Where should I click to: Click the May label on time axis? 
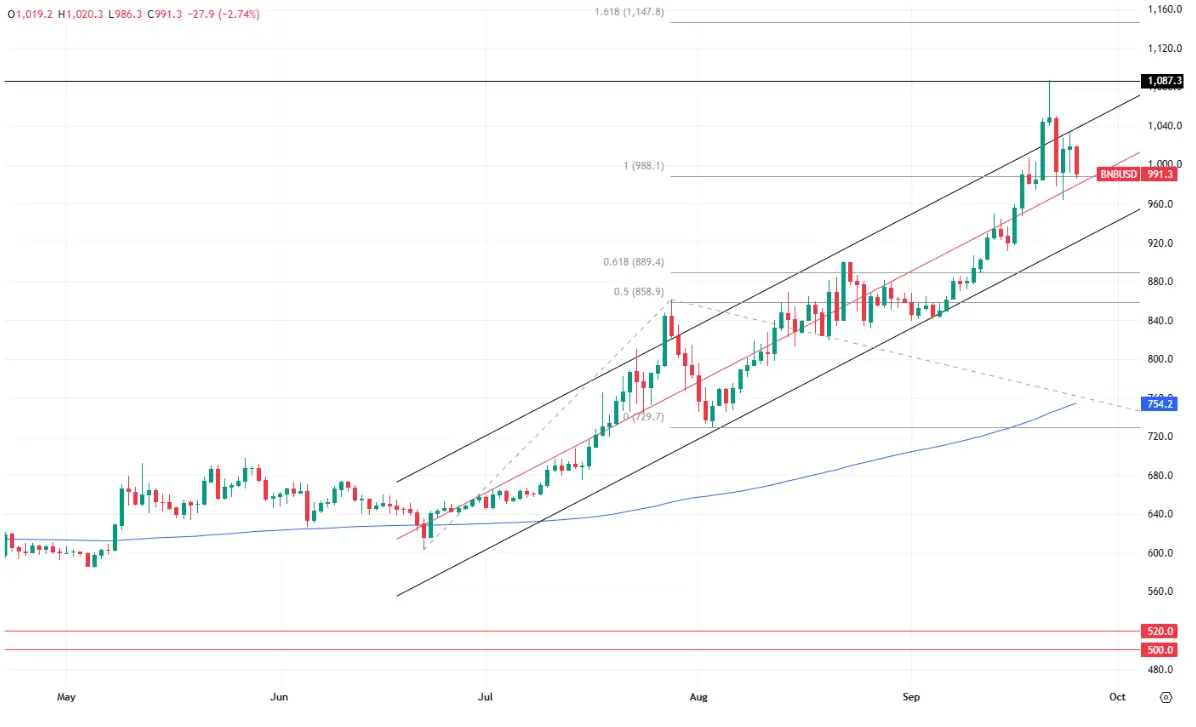(66, 696)
